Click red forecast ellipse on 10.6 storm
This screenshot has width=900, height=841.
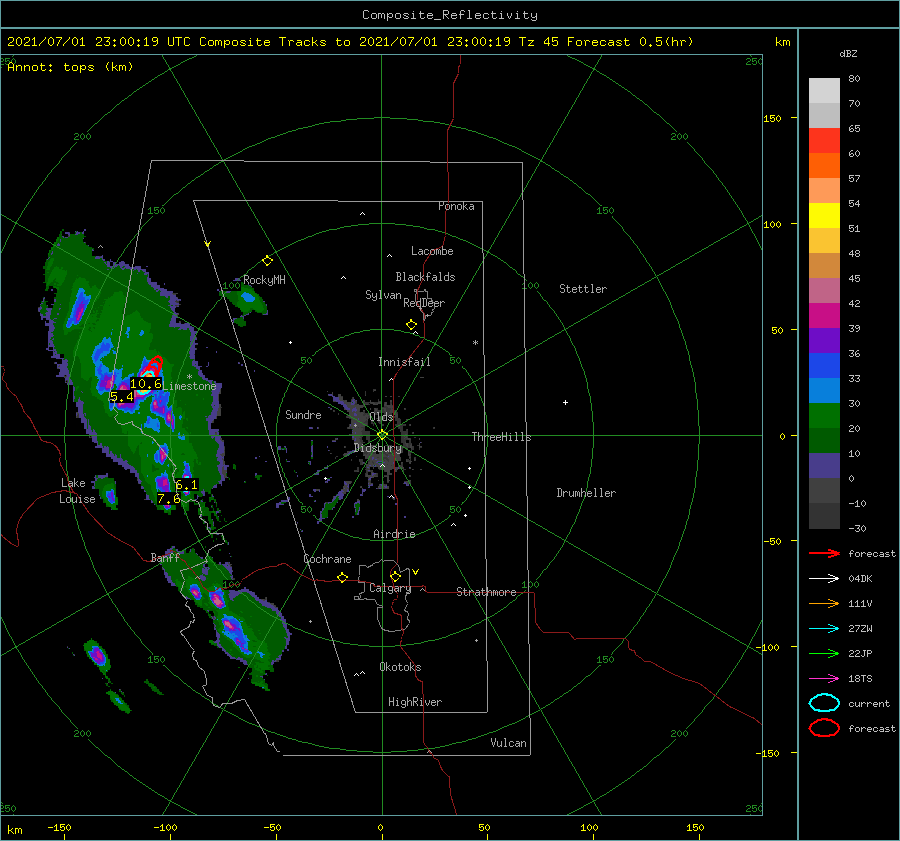pyautogui.click(x=153, y=365)
